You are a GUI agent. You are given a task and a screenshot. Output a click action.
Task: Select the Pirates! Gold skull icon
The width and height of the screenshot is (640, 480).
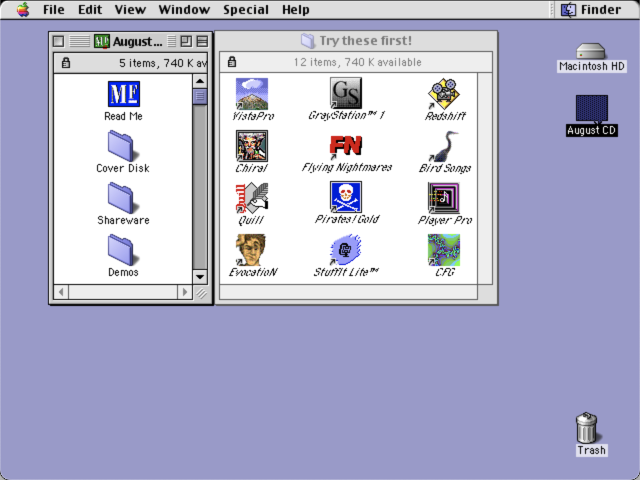346,198
